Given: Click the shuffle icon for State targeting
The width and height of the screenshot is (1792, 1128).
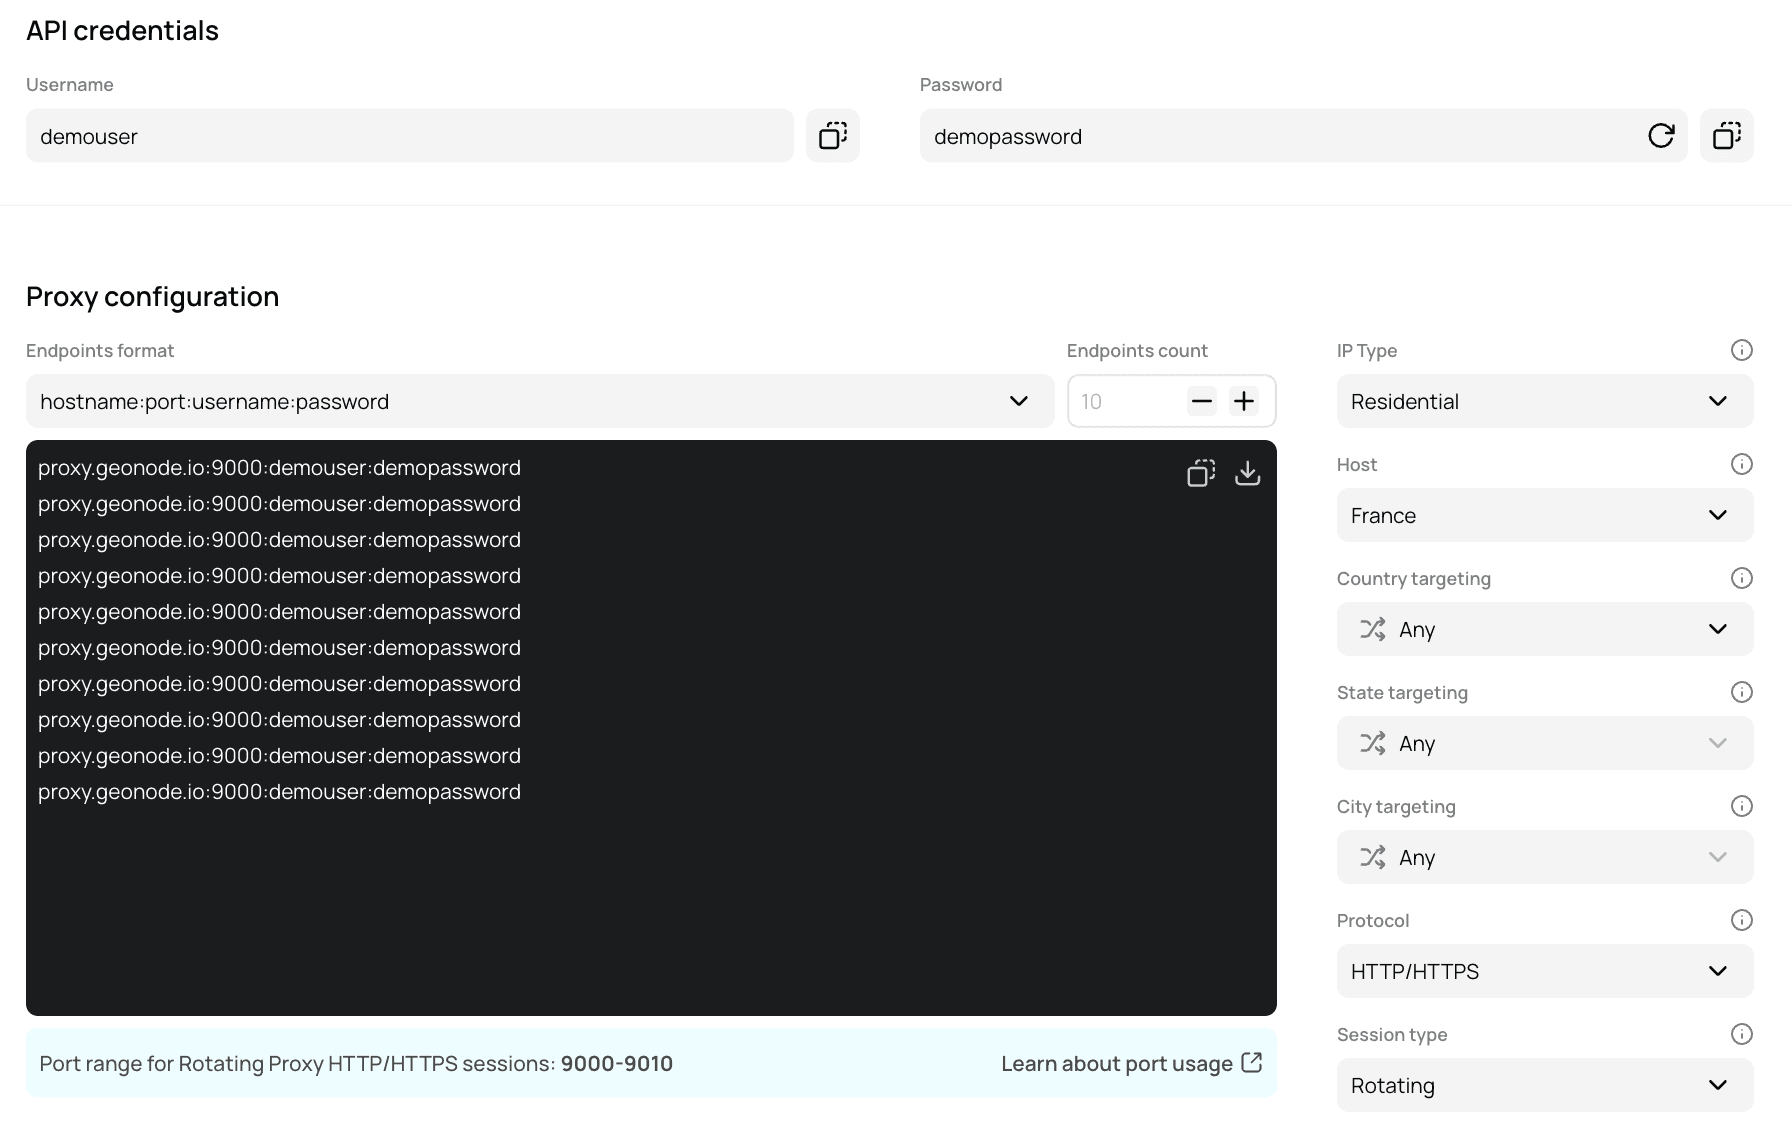Looking at the screenshot, I should (x=1371, y=743).
